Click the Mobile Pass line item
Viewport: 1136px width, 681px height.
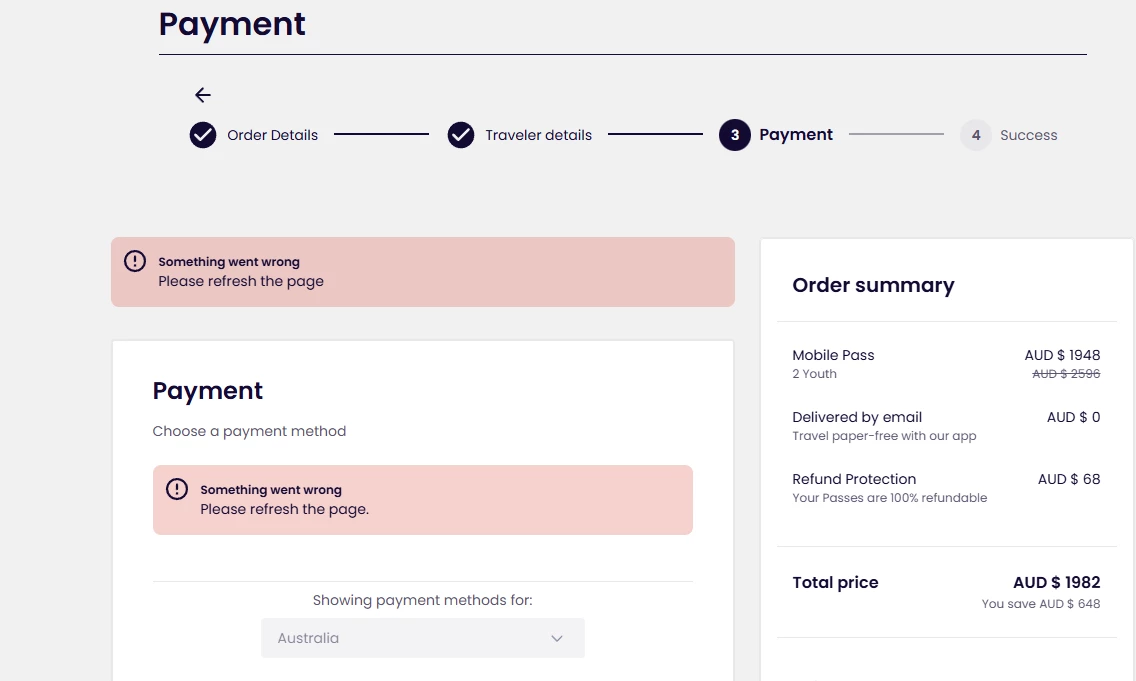pyautogui.click(x=833, y=355)
